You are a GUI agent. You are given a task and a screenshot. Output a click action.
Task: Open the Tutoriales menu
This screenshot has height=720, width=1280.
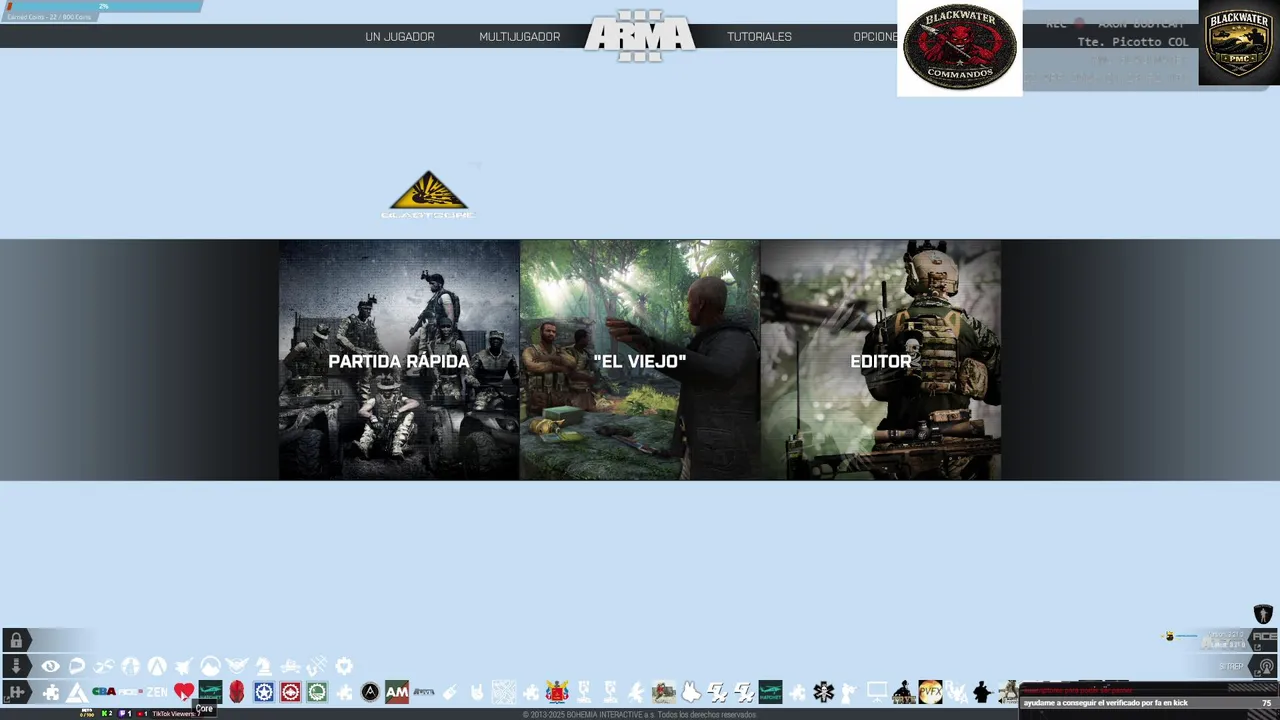point(759,37)
